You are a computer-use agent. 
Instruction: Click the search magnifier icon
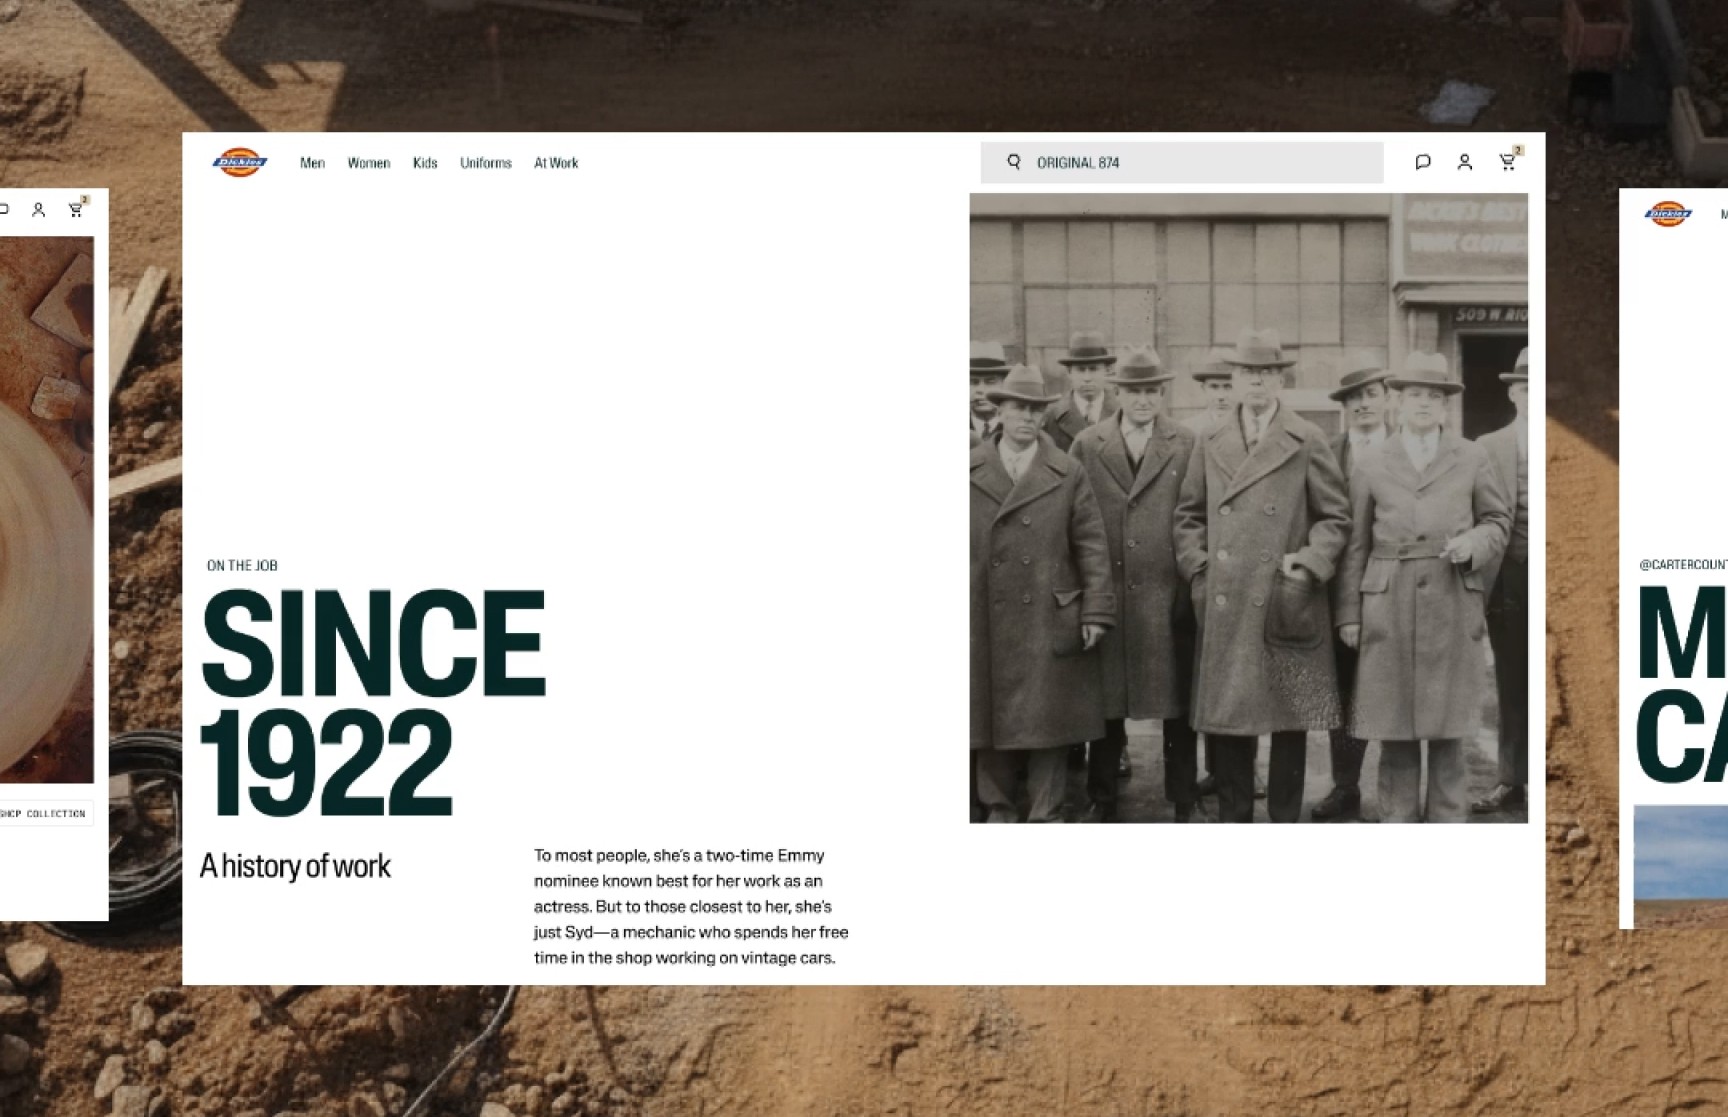pyautogui.click(x=1014, y=161)
